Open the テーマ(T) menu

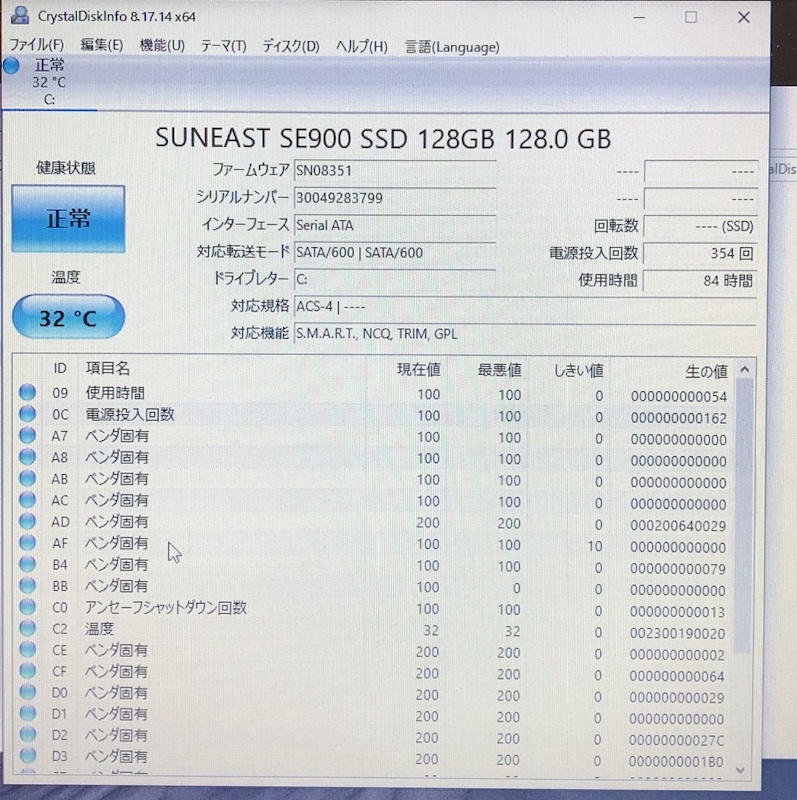pos(223,46)
